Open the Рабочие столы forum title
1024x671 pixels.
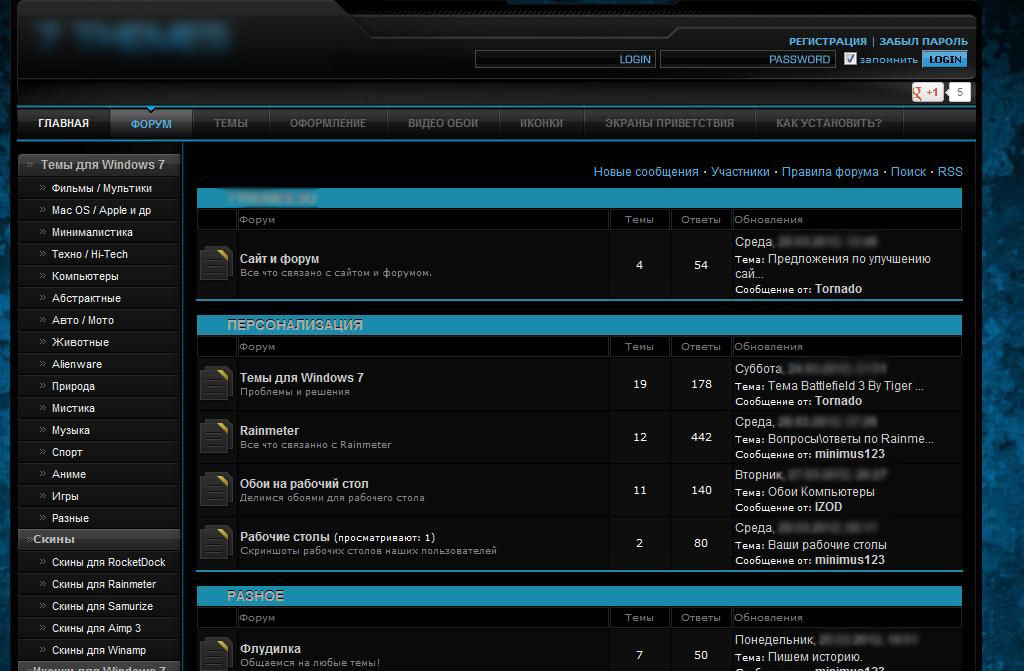tap(285, 537)
